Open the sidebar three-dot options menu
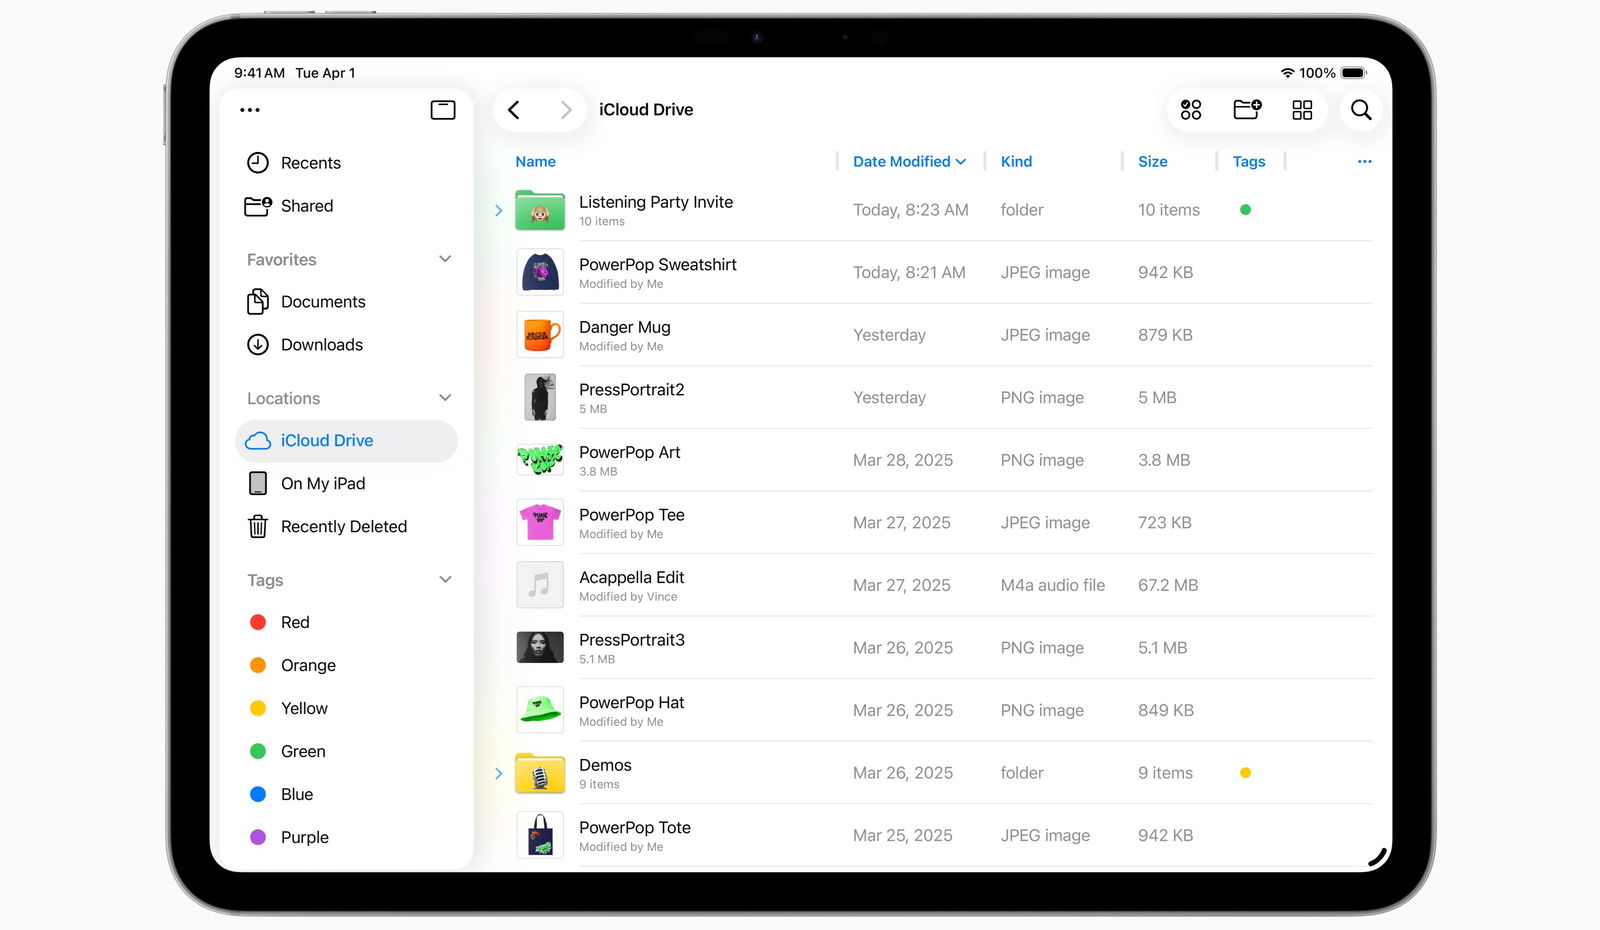 (250, 110)
